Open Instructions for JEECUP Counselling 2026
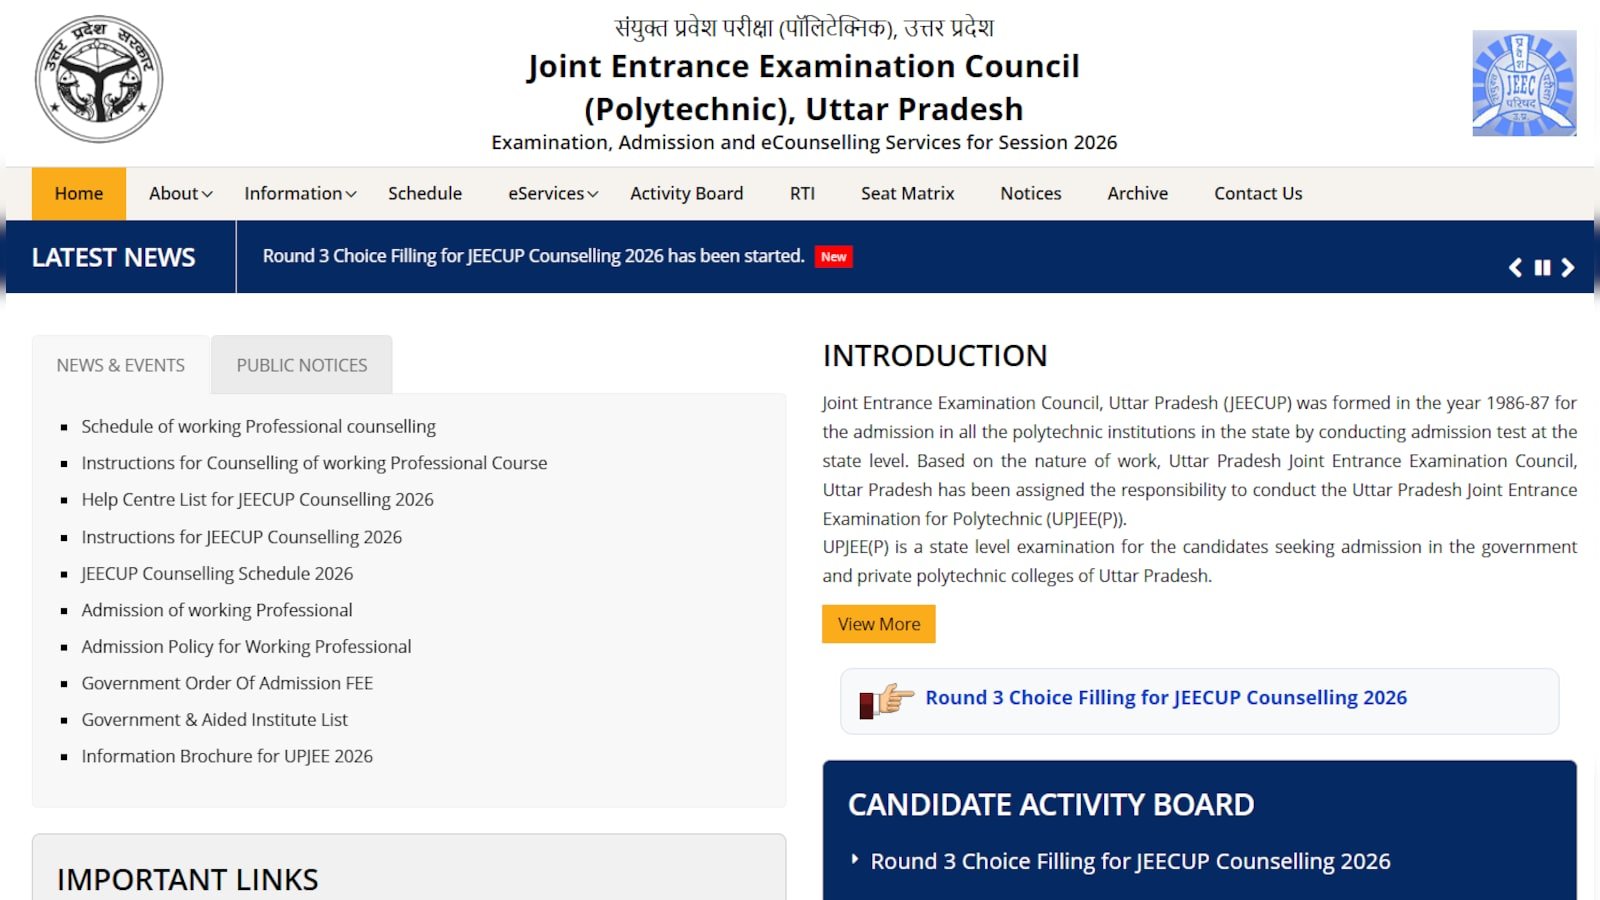 pyautogui.click(x=242, y=537)
